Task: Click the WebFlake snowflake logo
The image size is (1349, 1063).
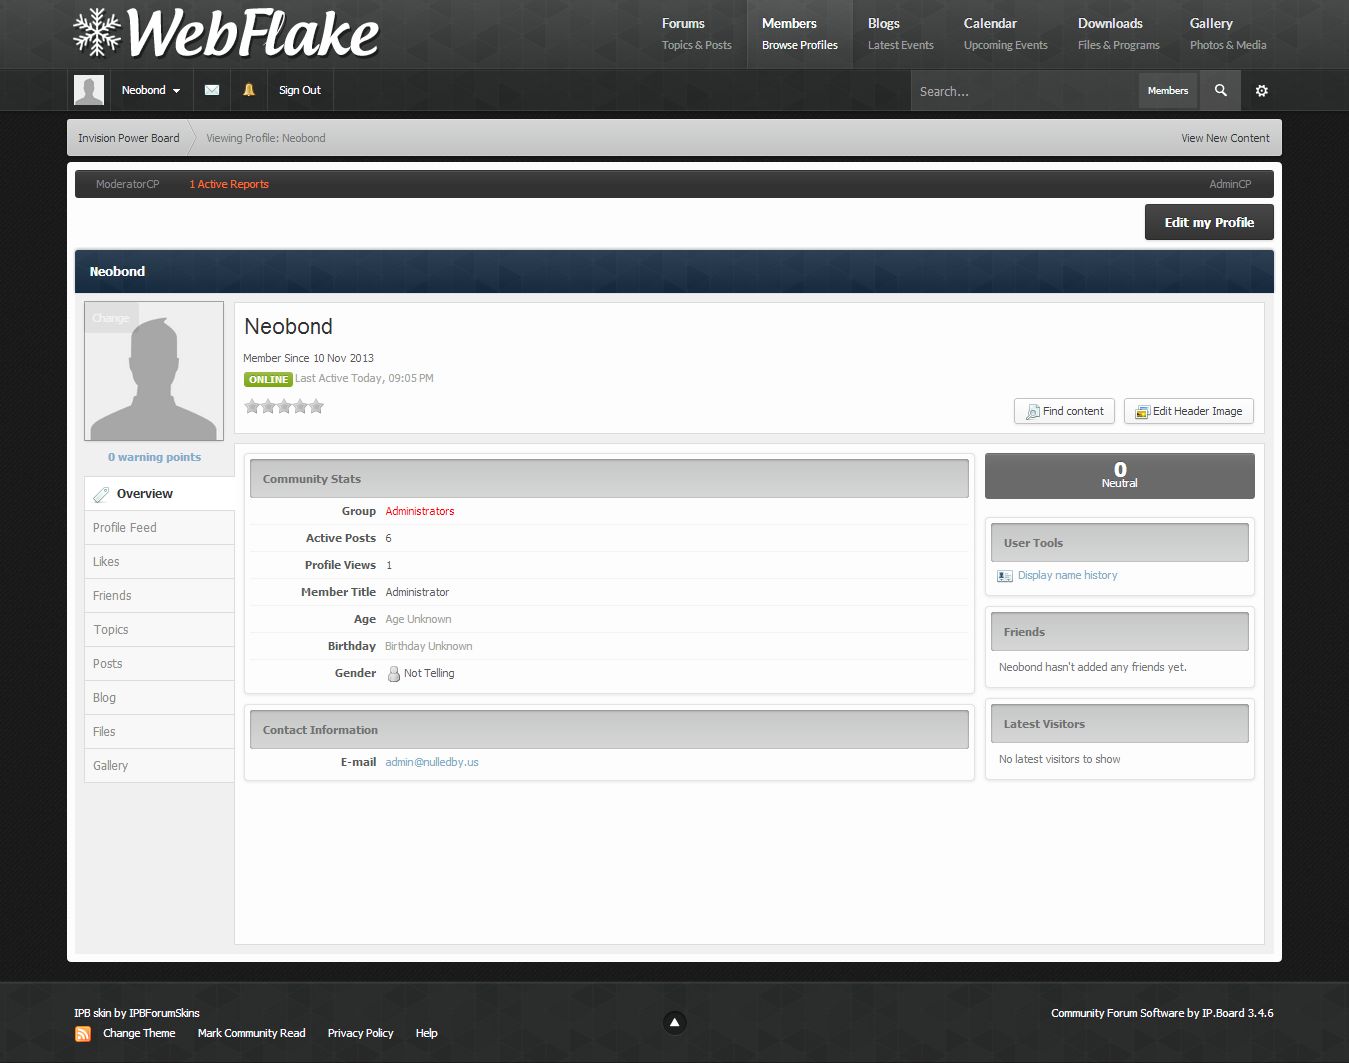Action: [x=226, y=34]
